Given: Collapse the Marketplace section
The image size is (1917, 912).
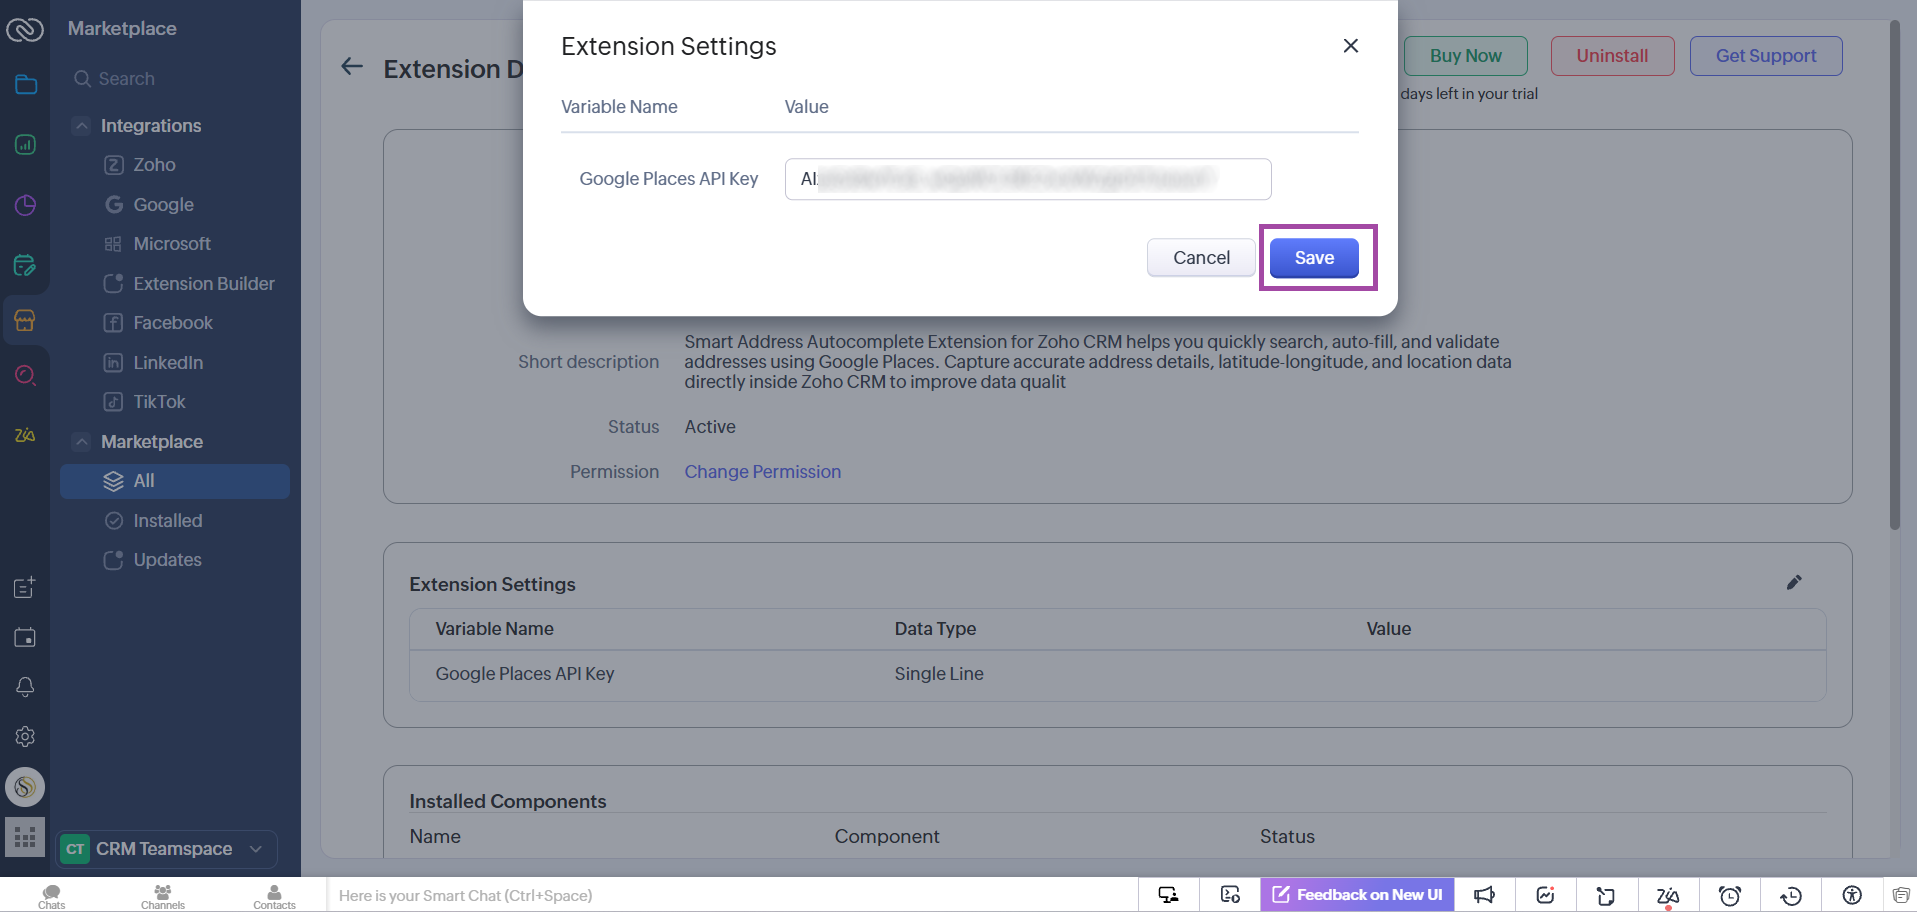Looking at the screenshot, I should (82, 441).
